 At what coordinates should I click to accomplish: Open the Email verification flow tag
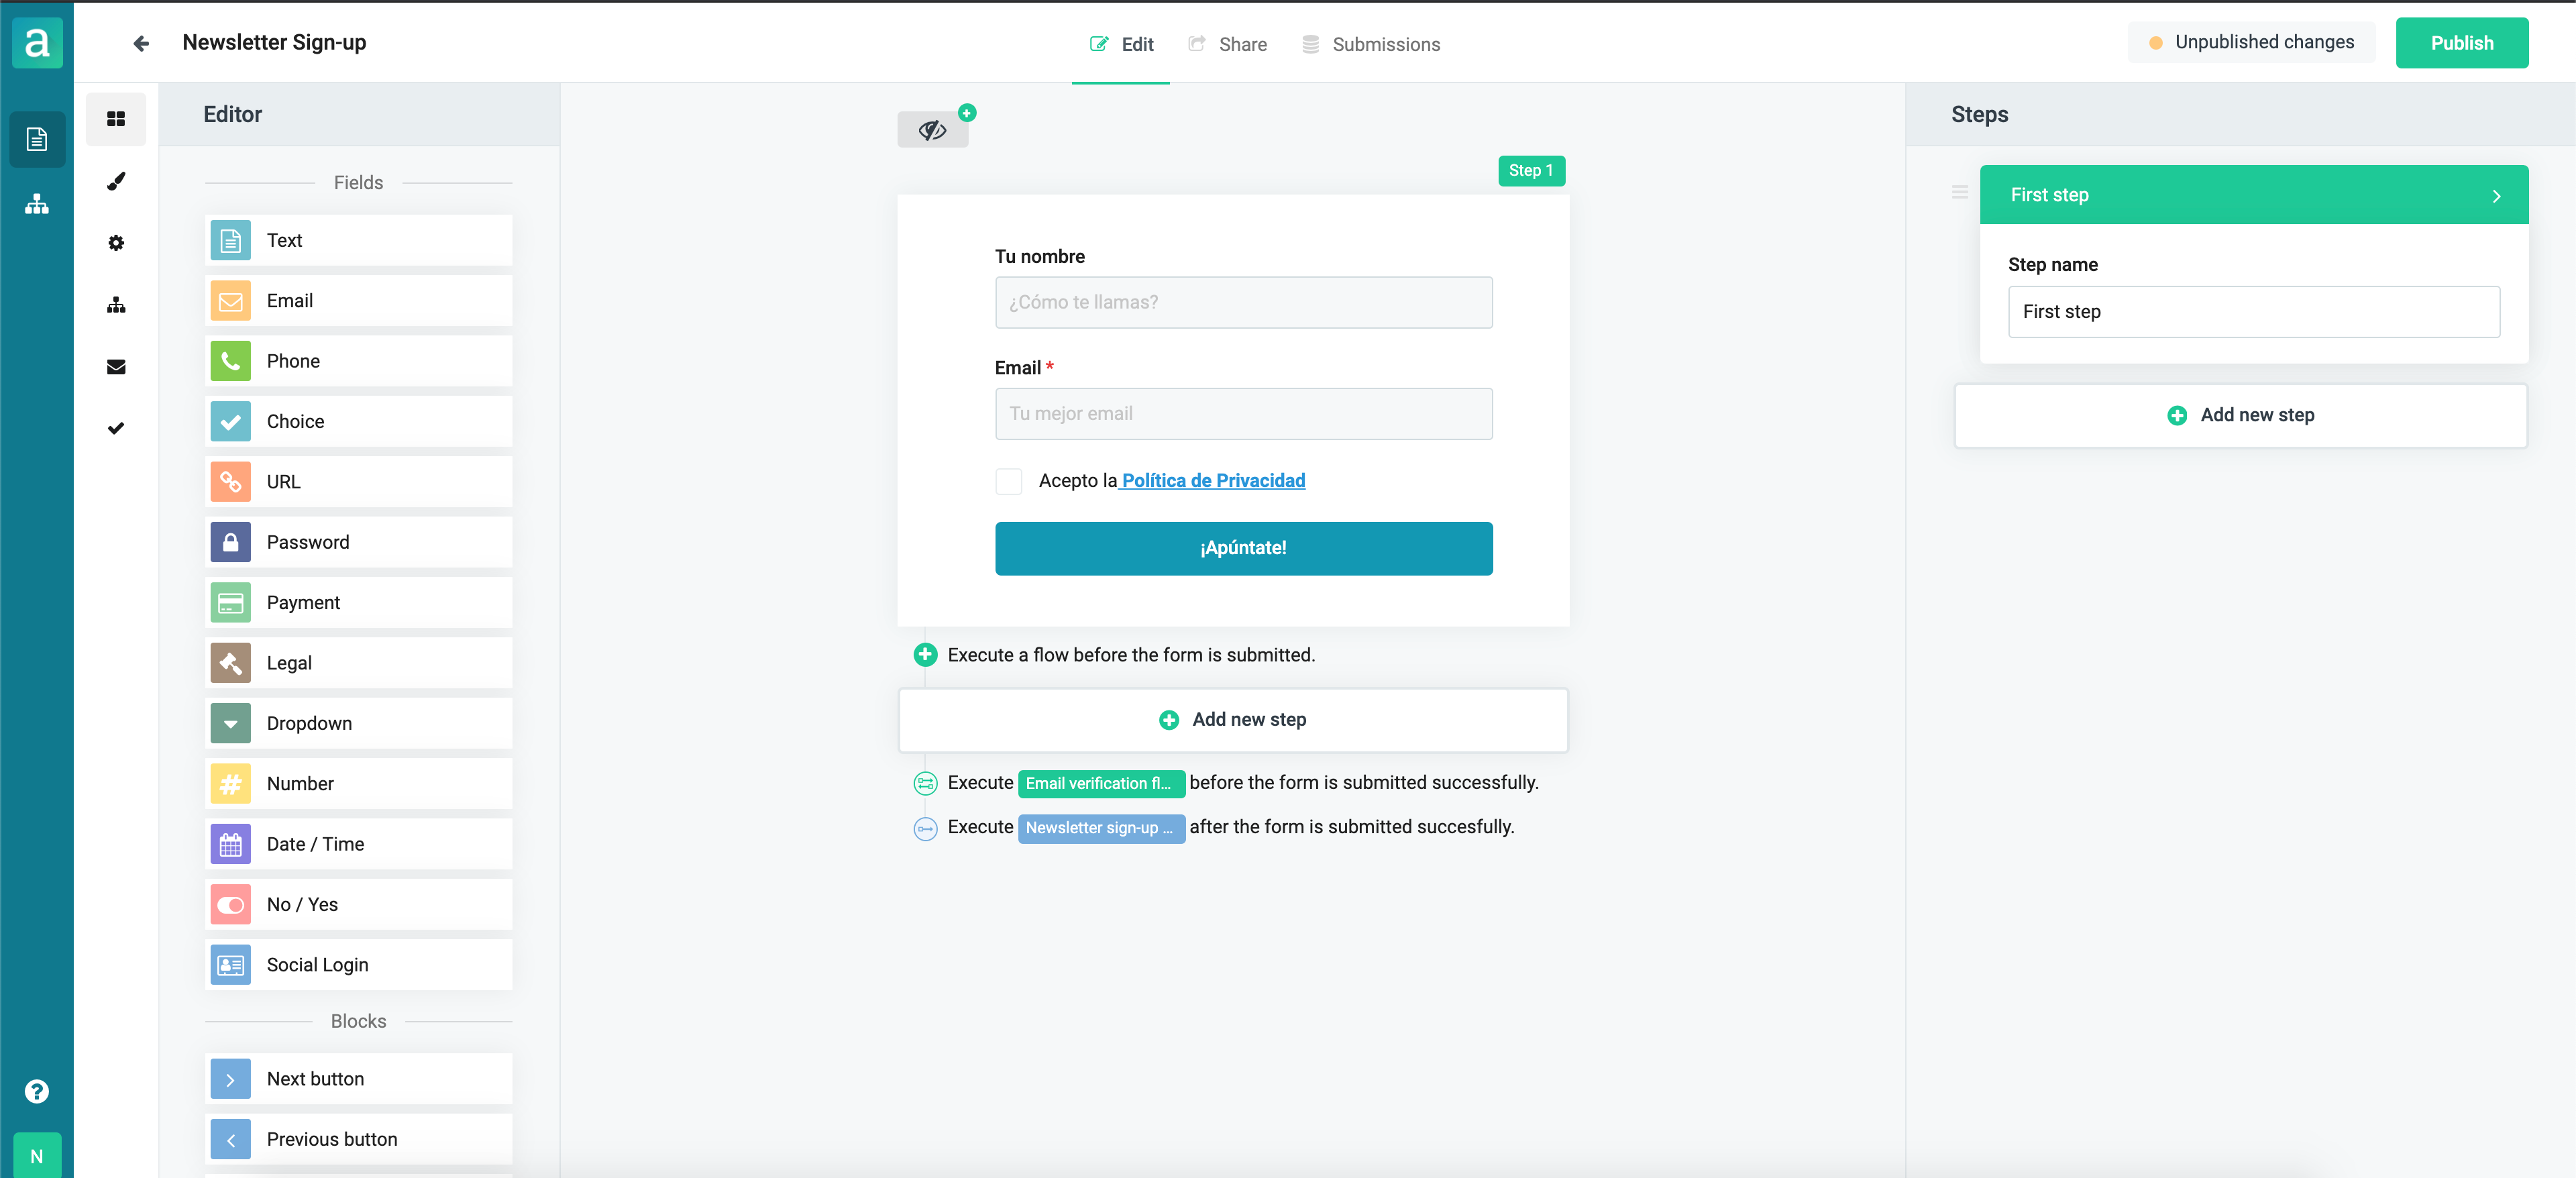pyautogui.click(x=1101, y=783)
